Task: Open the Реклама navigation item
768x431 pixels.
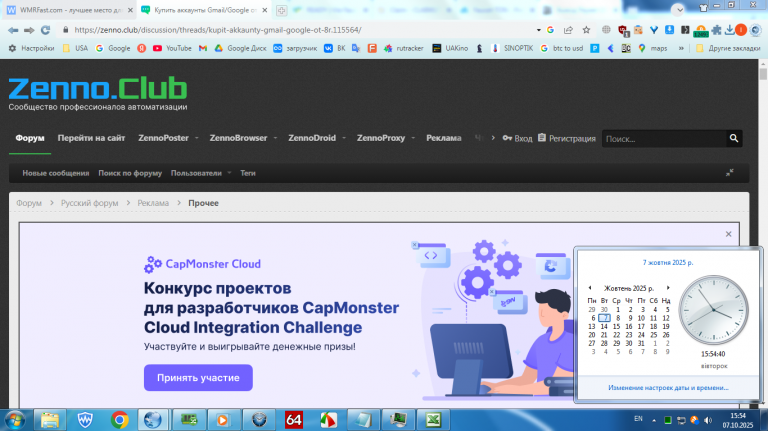Action: click(x=444, y=138)
